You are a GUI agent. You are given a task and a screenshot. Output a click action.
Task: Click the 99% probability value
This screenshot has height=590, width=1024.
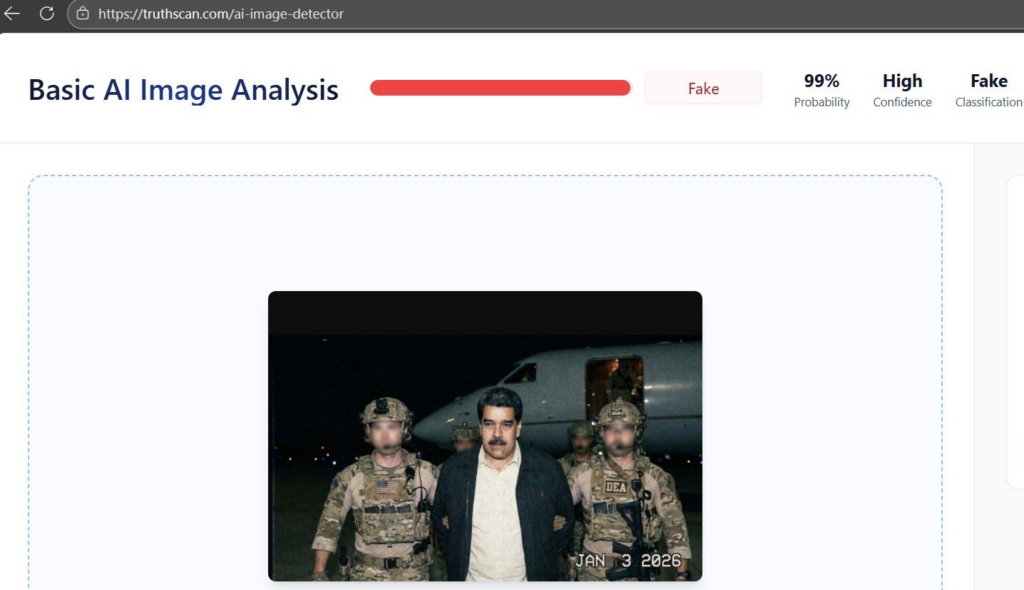coord(821,81)
